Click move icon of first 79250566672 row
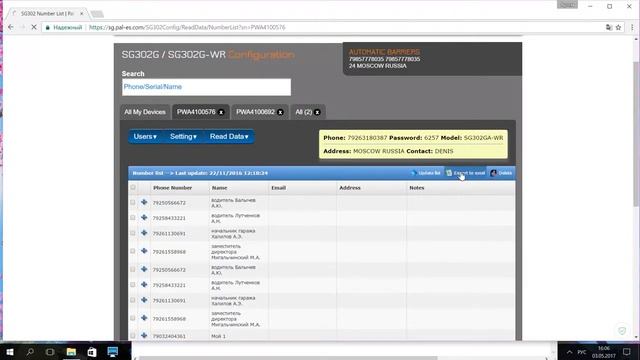640x360 pixels. pyautogui.click(x=144, y=202)
